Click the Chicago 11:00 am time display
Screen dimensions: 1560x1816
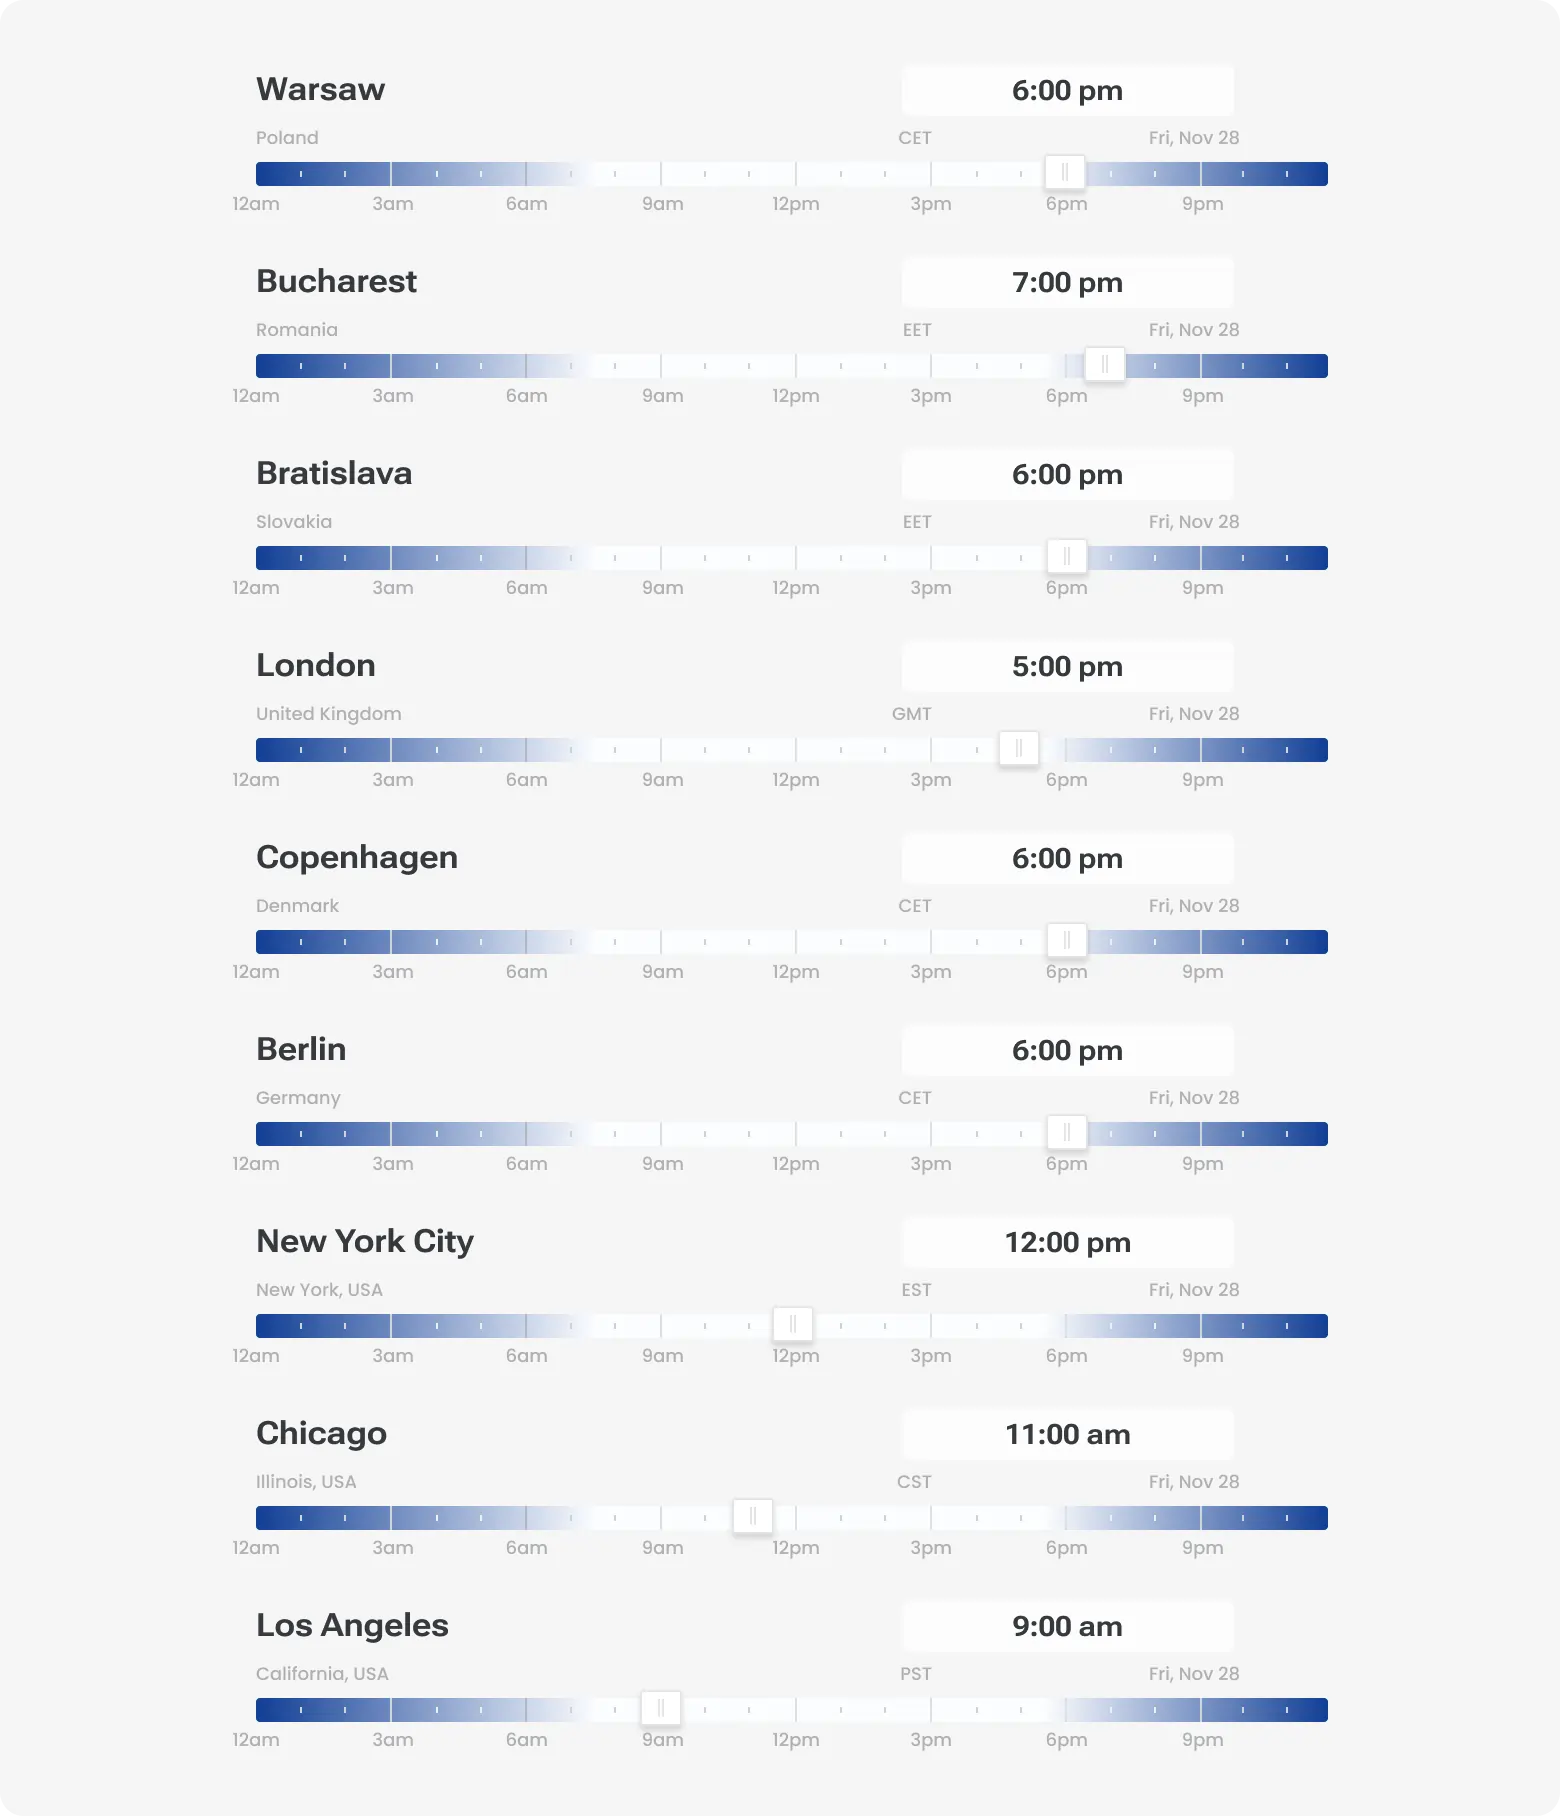tap(1067, 1434)
